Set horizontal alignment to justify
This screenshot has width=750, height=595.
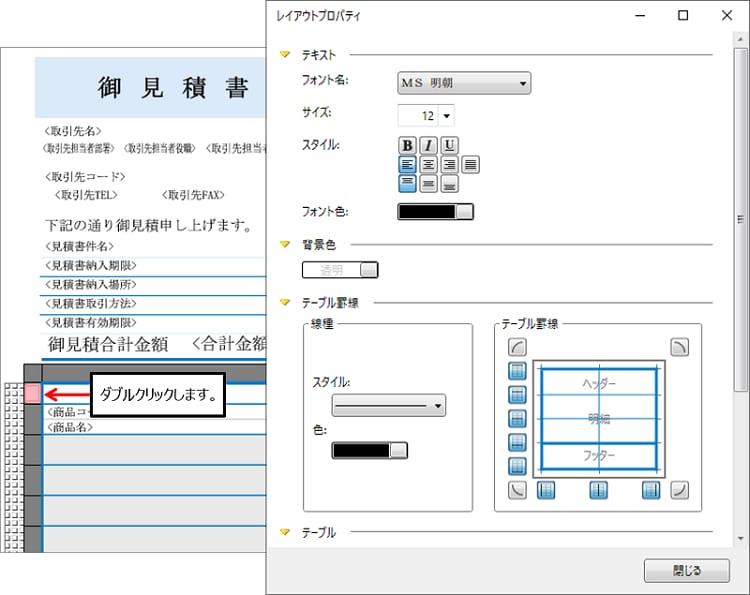[471, 164]
